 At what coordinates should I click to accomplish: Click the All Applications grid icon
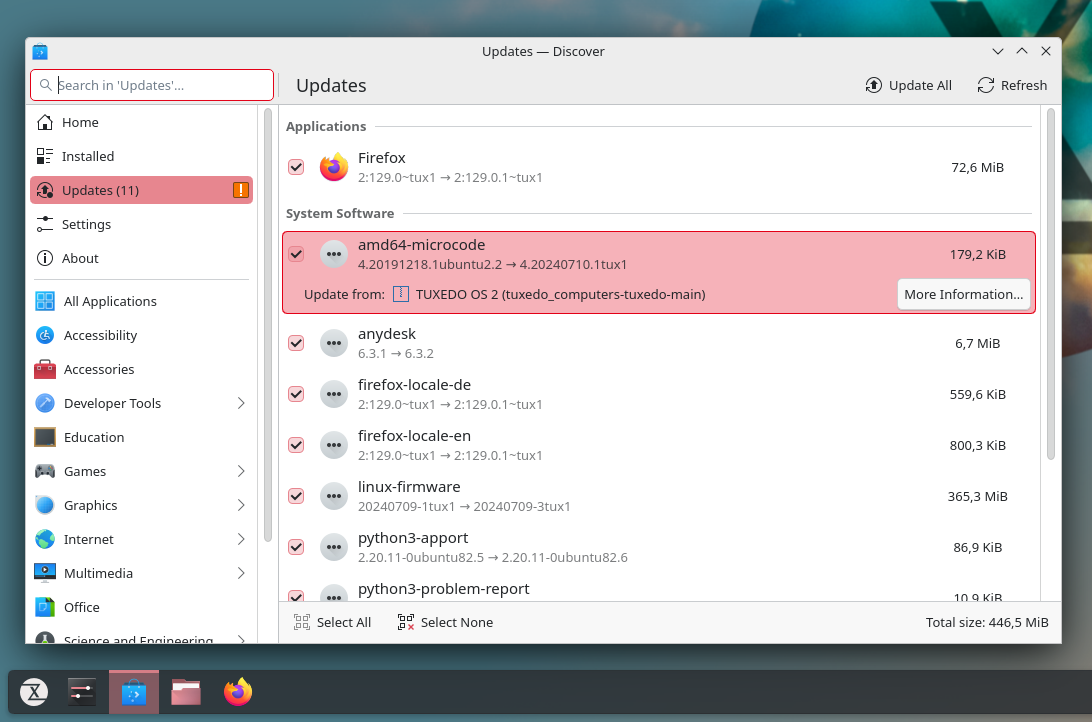(45, 301)
